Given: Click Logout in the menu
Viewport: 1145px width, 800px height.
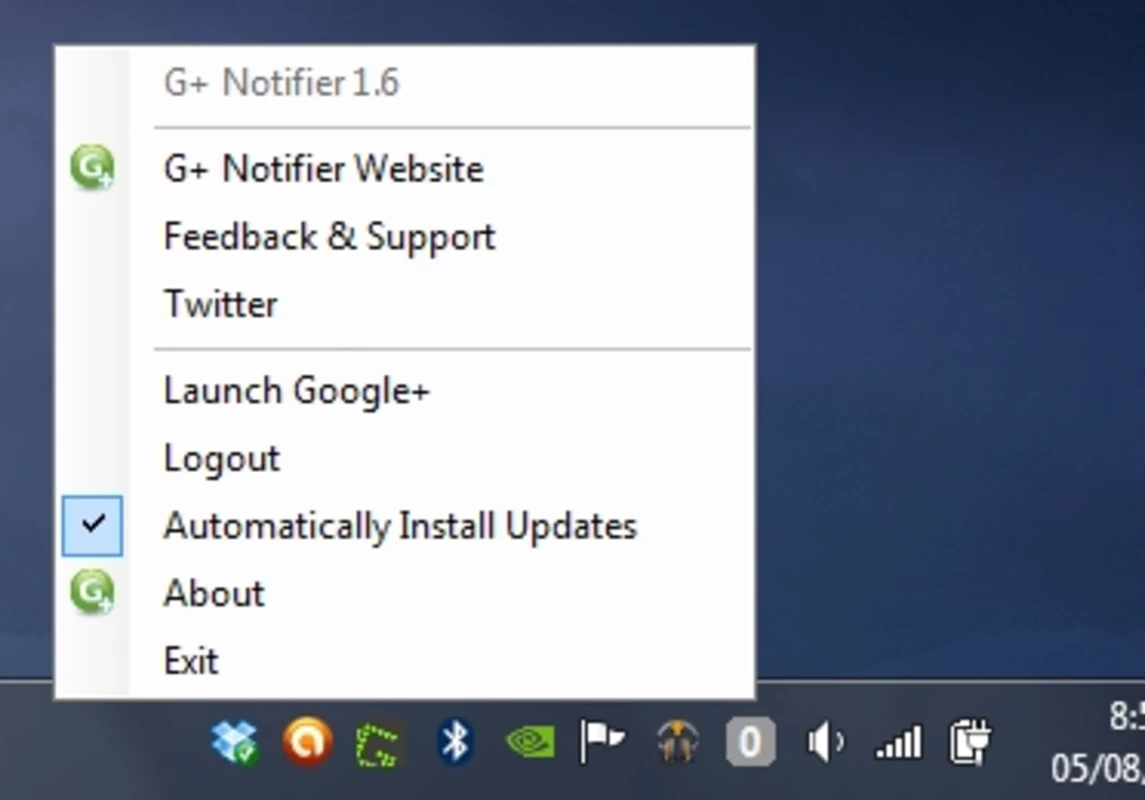Looking at the screenshot, I should click(405, 458).
